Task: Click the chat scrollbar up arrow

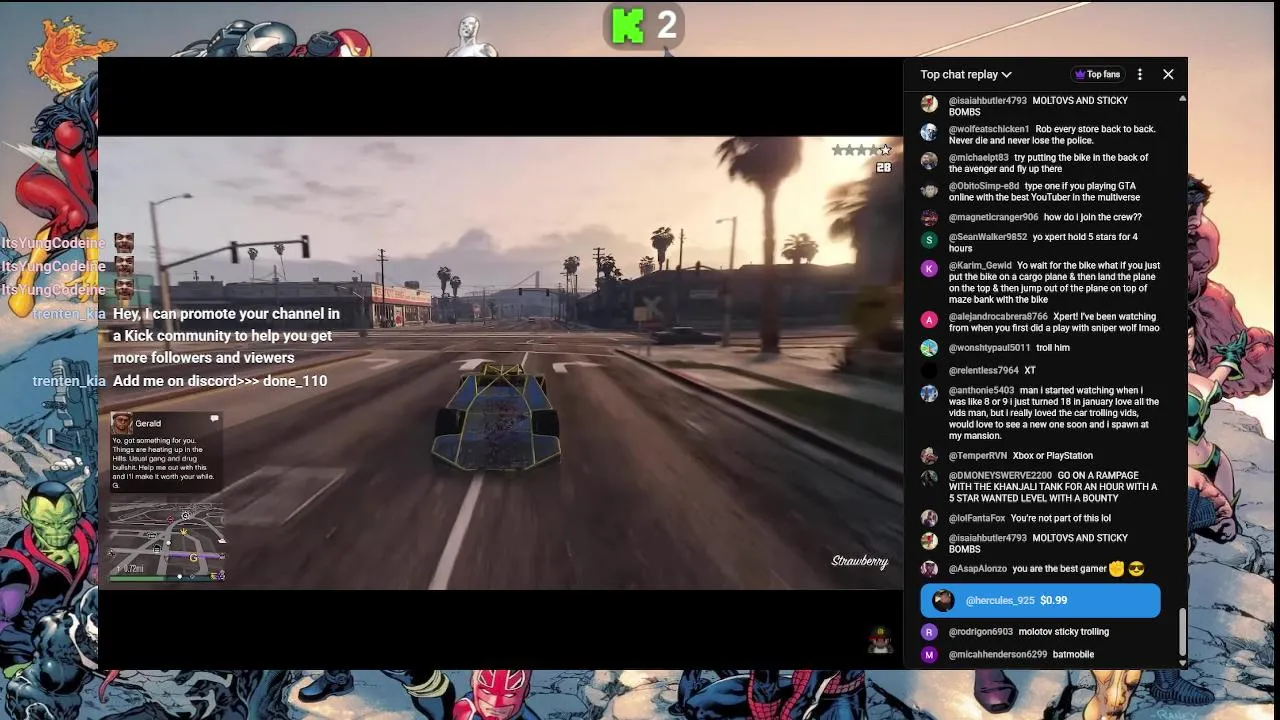Action: coord(1183,98)
